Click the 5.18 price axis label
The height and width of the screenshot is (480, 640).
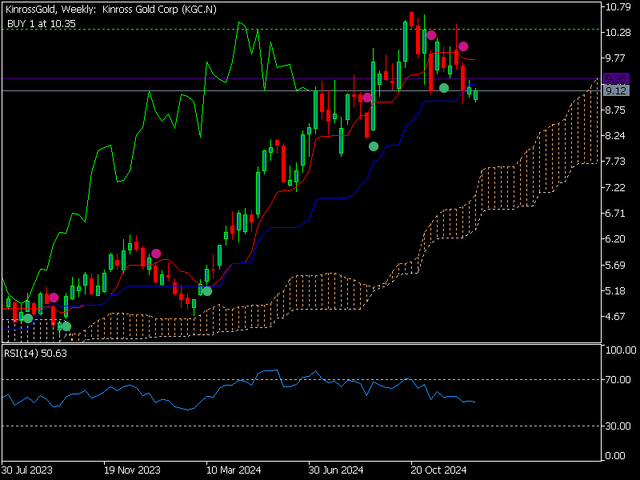(616, 291)
